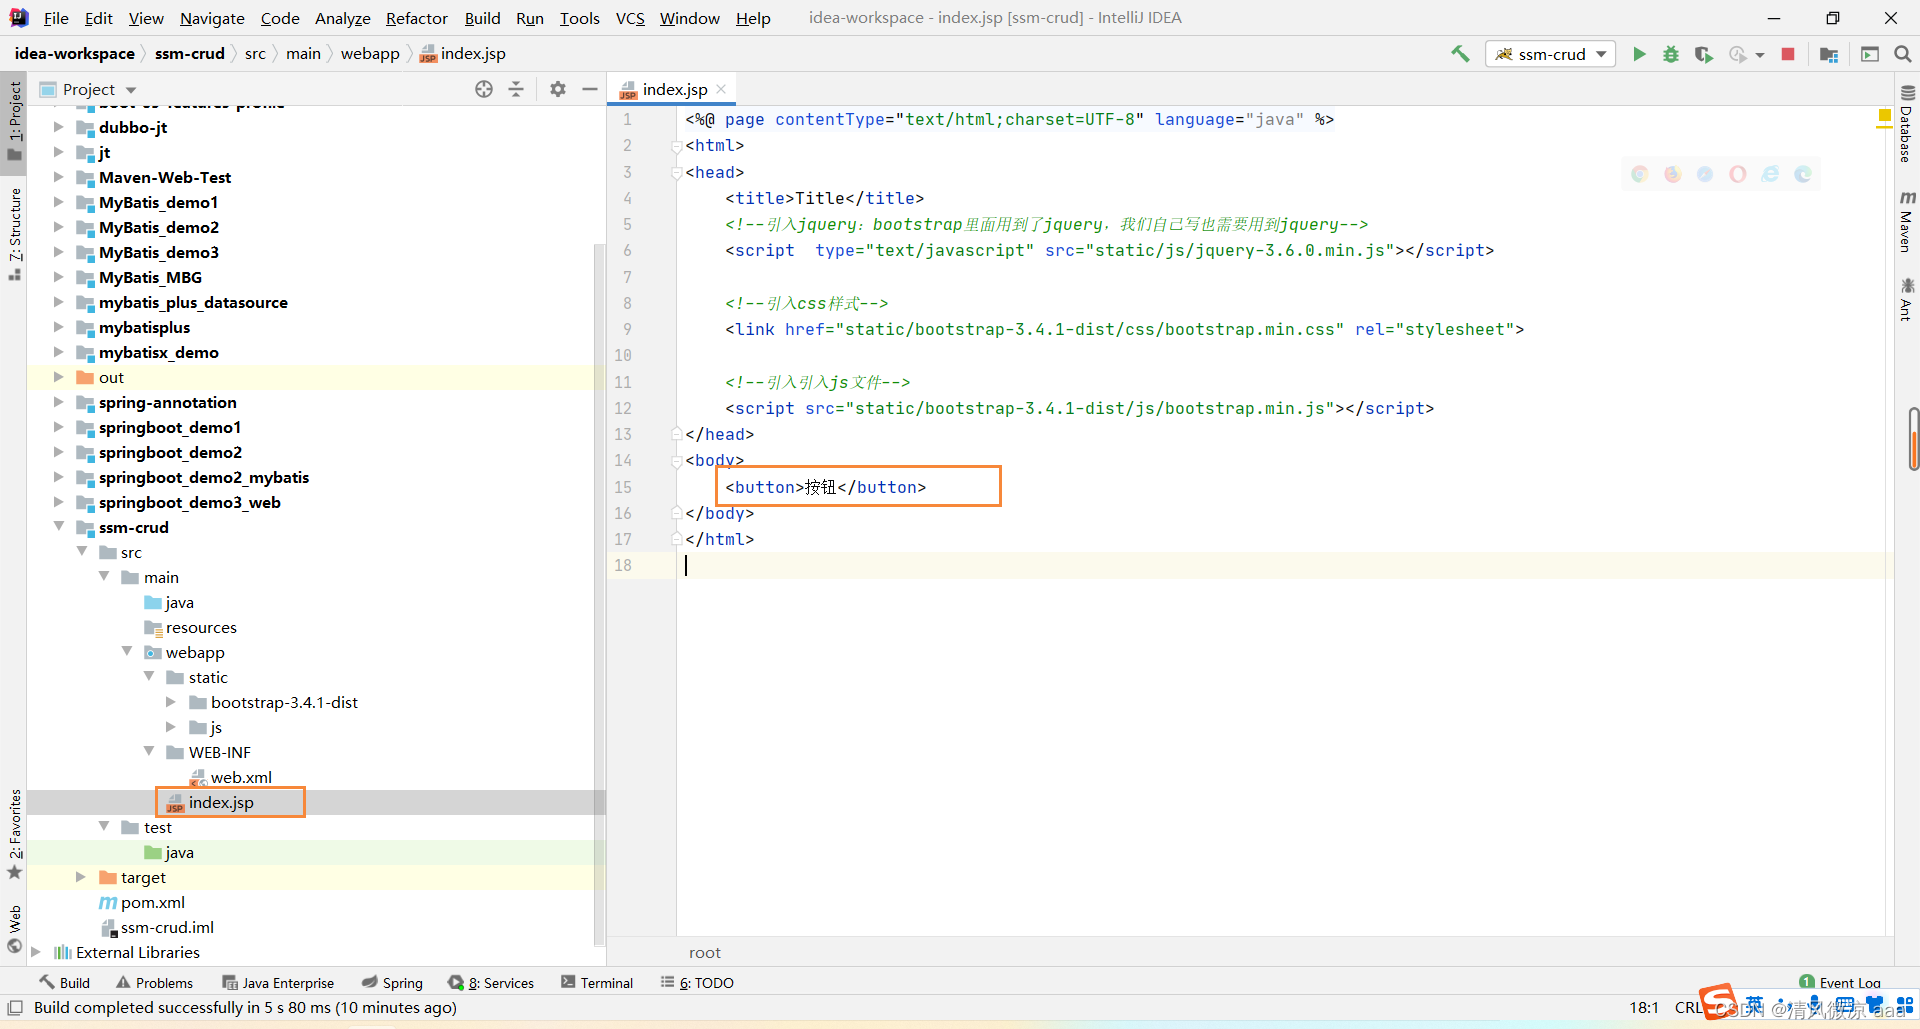Start debugging with the bug icon
The image size is (1920, 1029).
[1671, 54]
